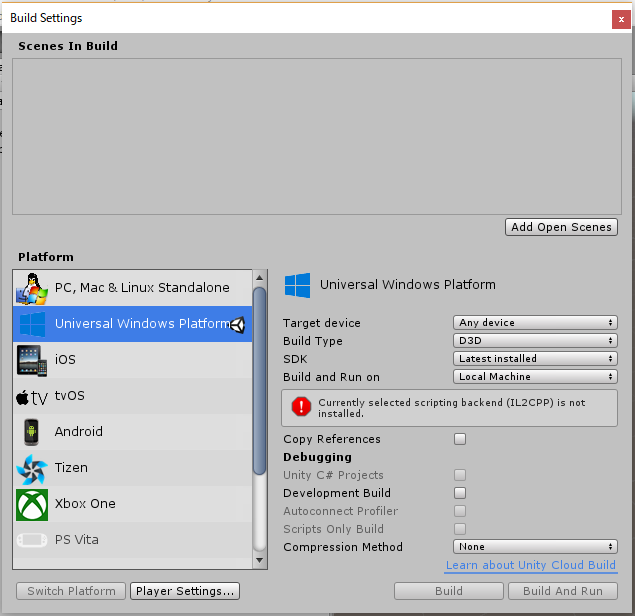Screen dimensions: 635x616
Task: Click the iOS devices icon
Action: tap(32, 360)
